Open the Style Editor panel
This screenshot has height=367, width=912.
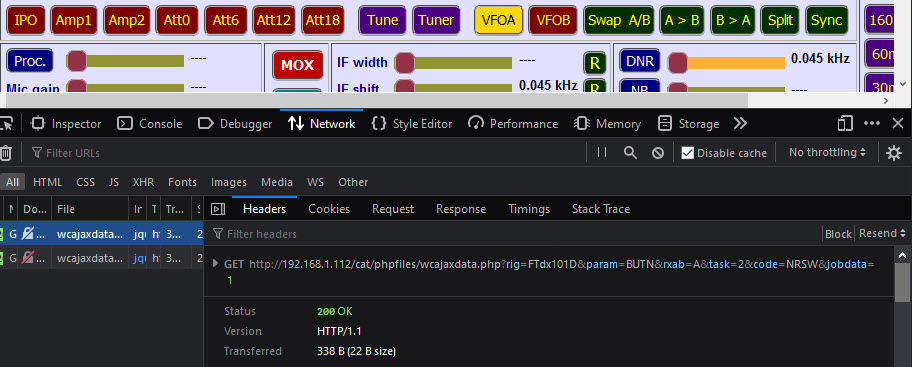point(412,124)
